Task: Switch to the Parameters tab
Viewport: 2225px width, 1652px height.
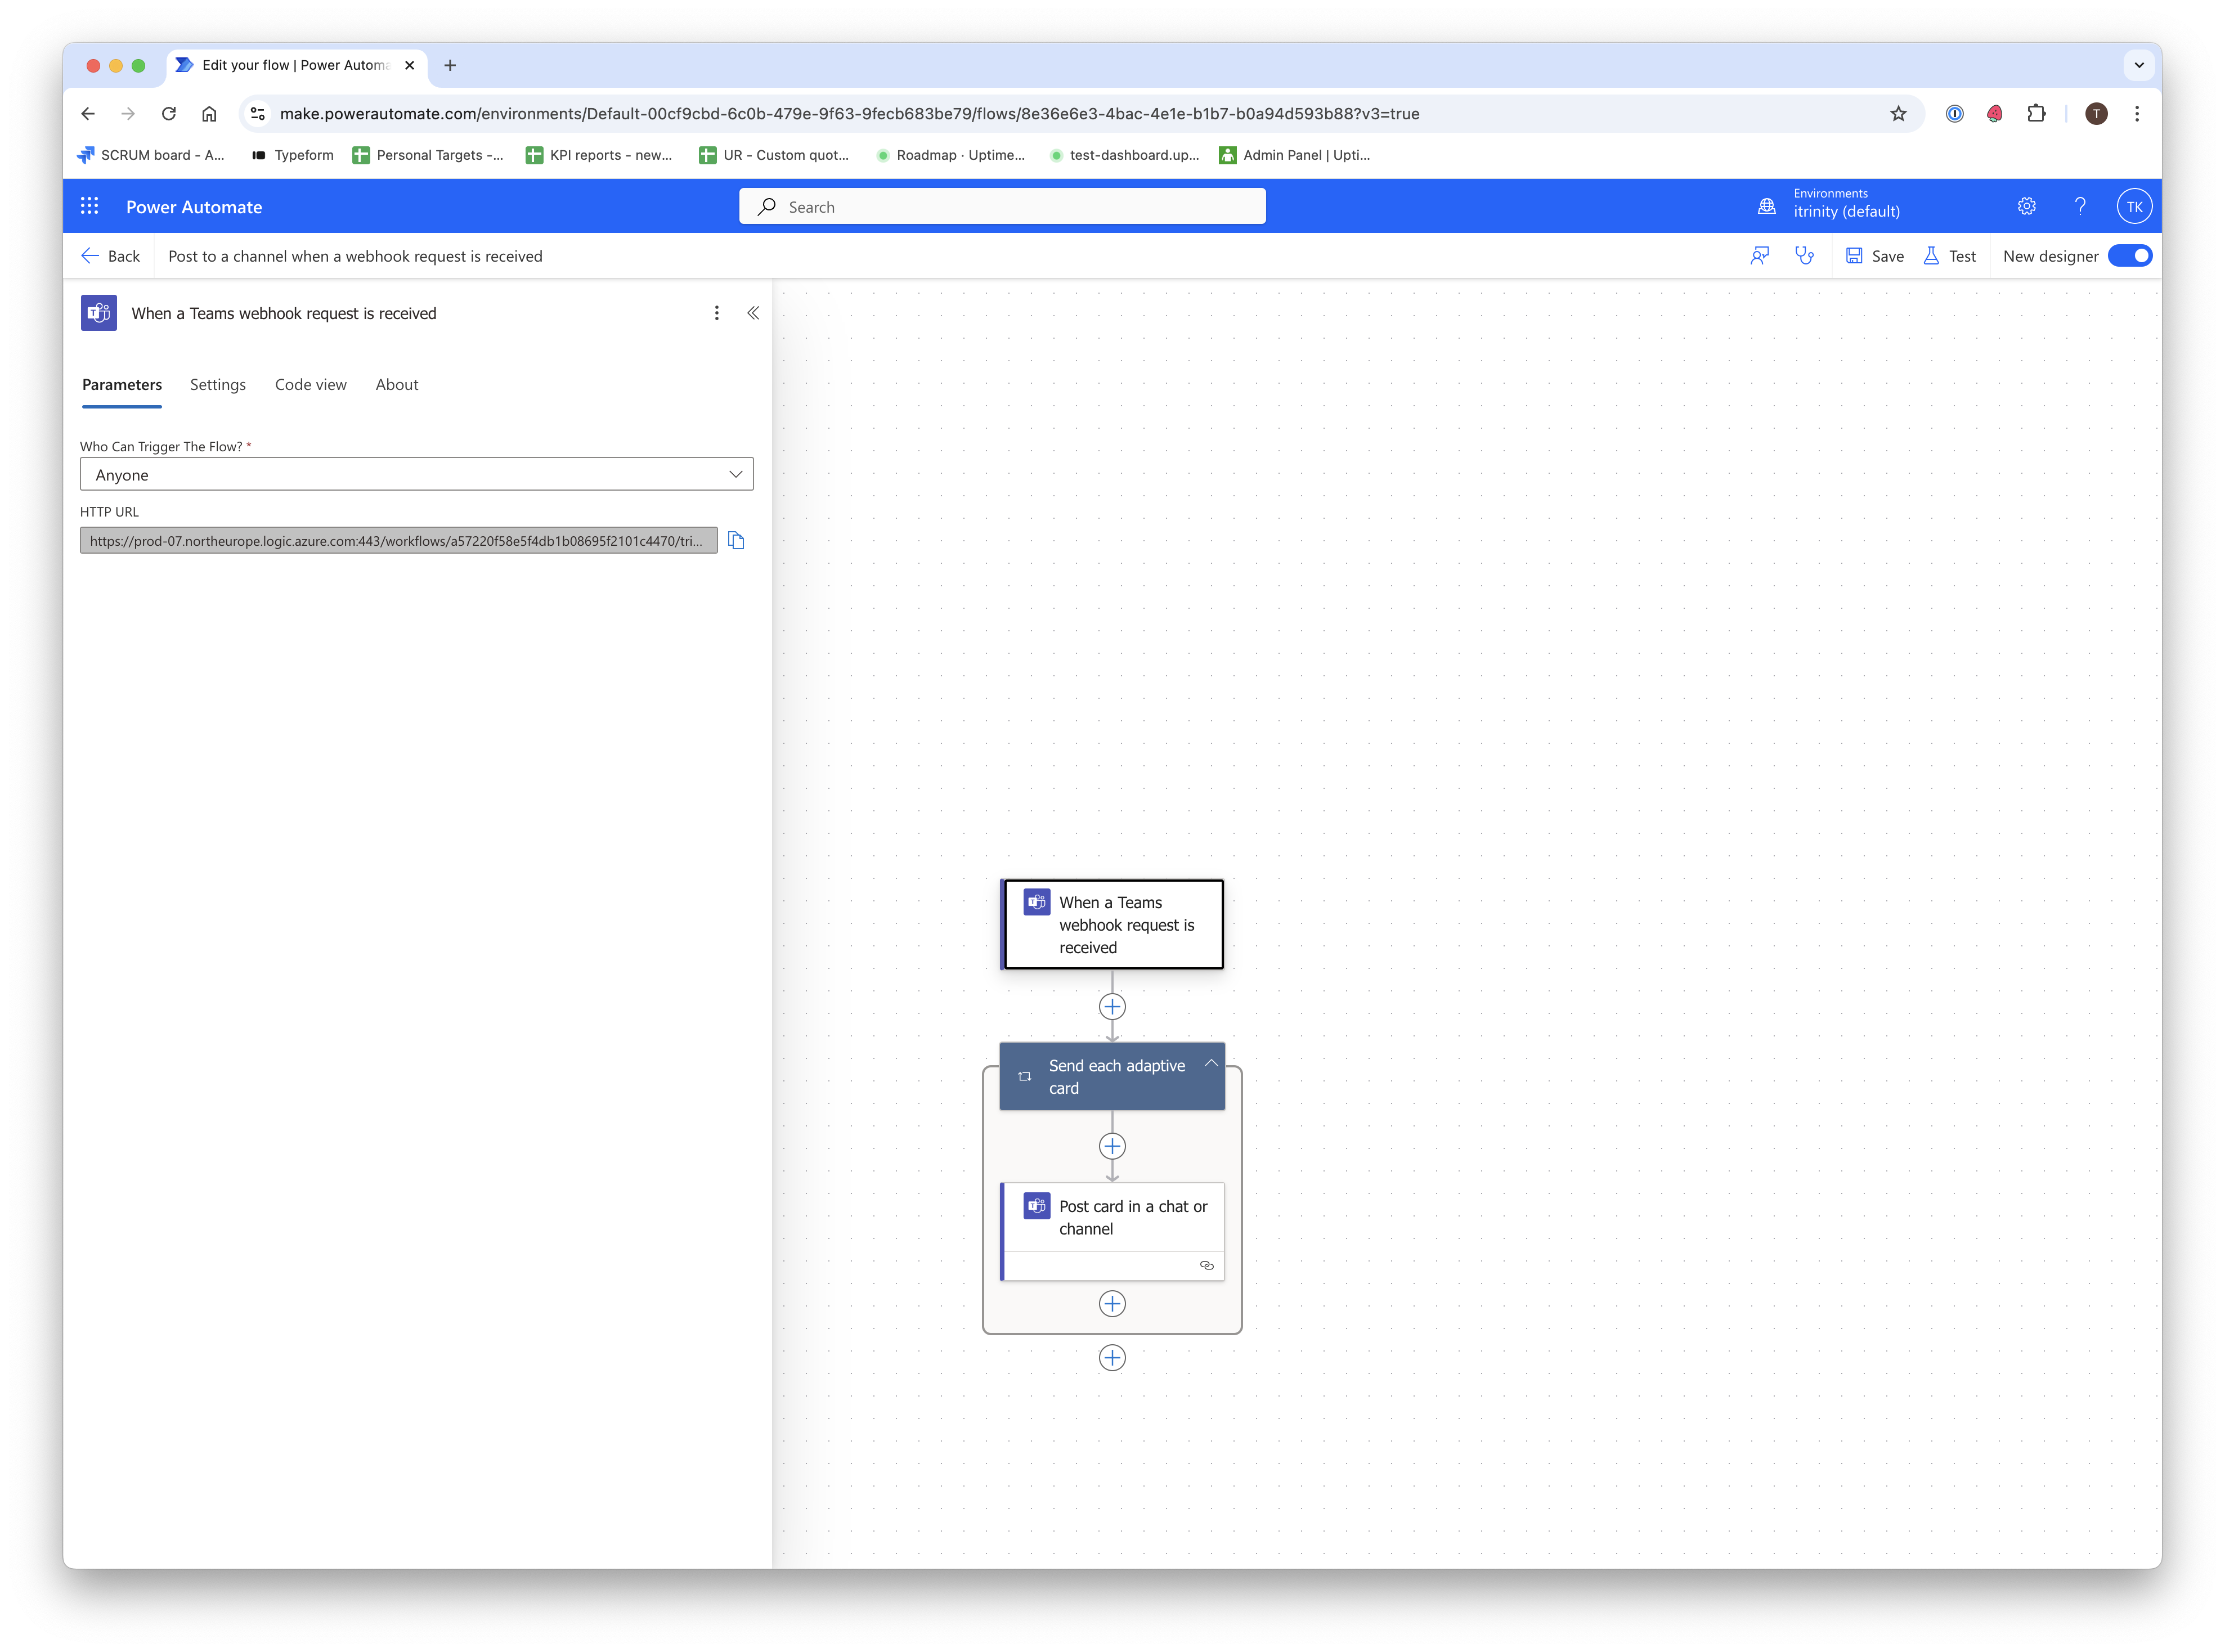Action: [x=122, y=385]
